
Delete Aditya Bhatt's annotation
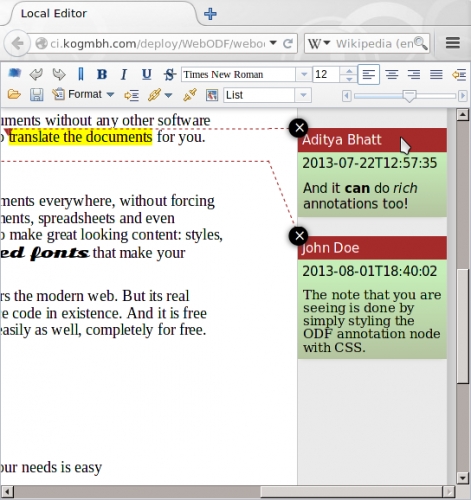tap(299, 128)
